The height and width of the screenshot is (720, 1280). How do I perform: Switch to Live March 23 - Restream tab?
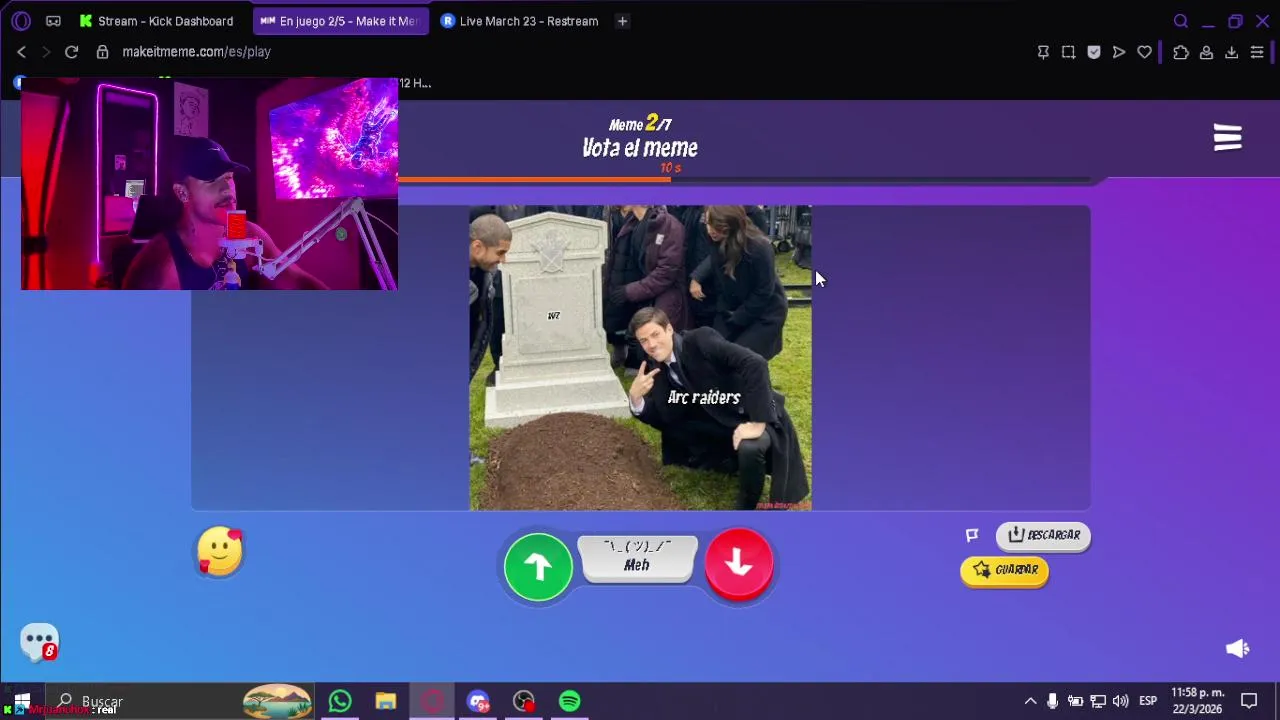pos(519,21)
